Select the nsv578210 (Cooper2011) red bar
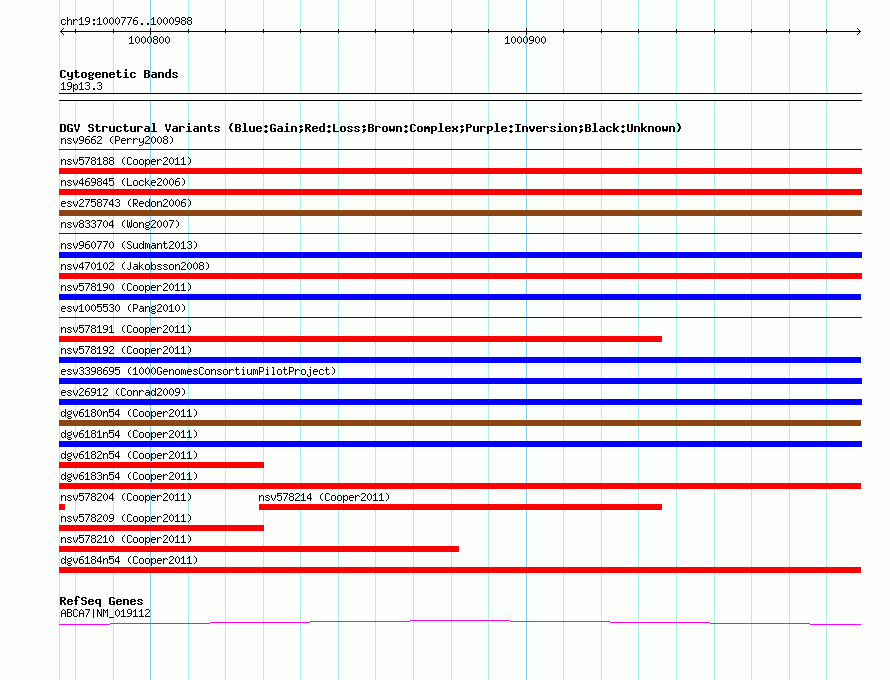Viewport: 890px width, 680px height. 259,549
